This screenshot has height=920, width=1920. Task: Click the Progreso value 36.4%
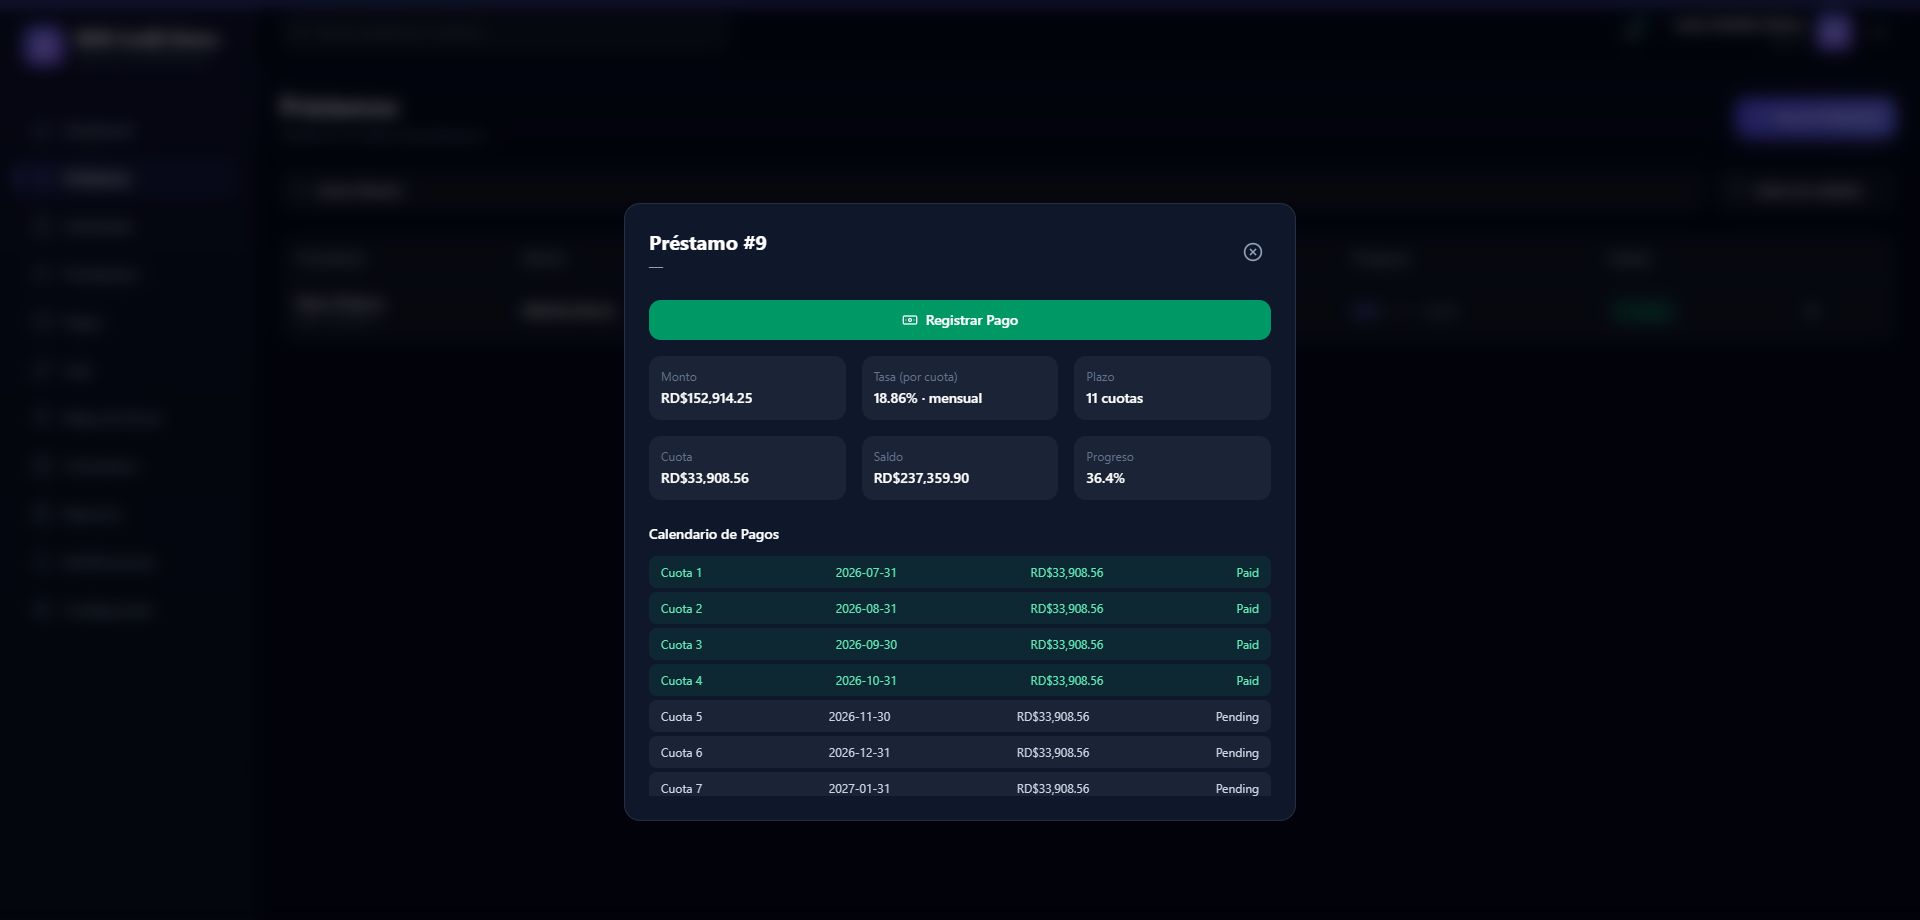(x=1105, y=478)
